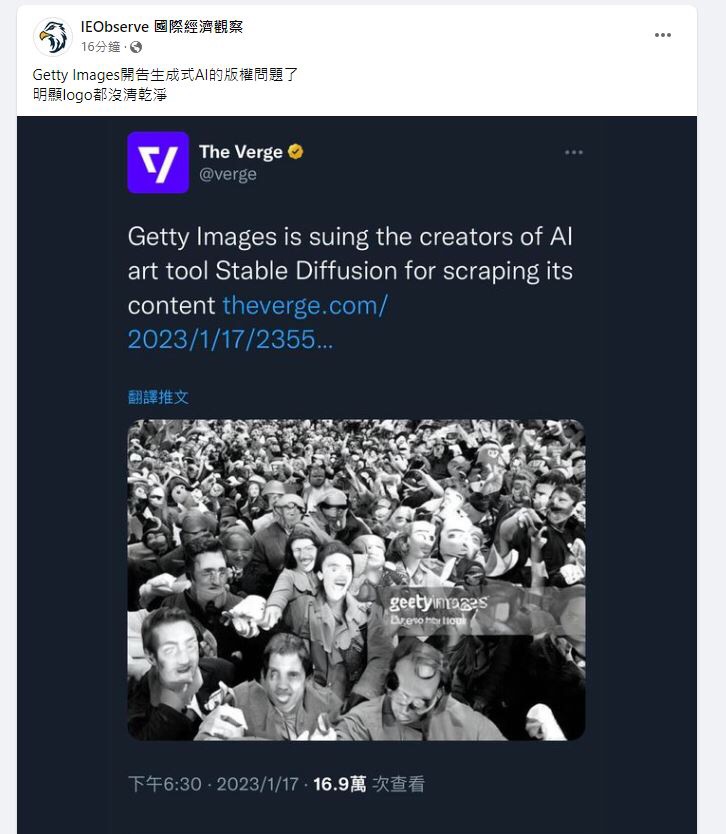This screenshot has width=726, height=834.
Task: Click The Verge account name
Action: (241, 152)
